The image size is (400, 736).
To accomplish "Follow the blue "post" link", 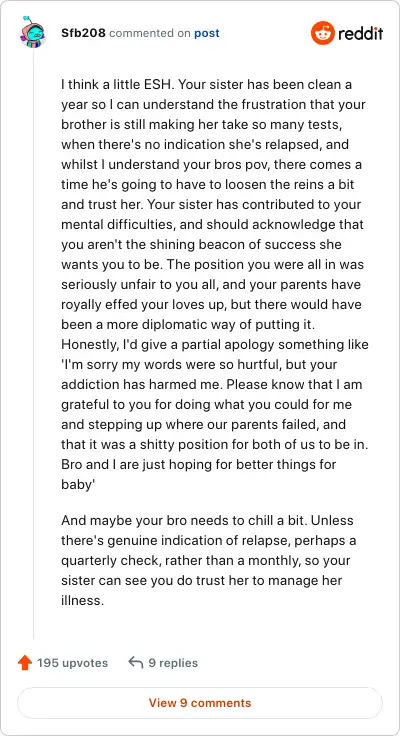I will point(207,33).
